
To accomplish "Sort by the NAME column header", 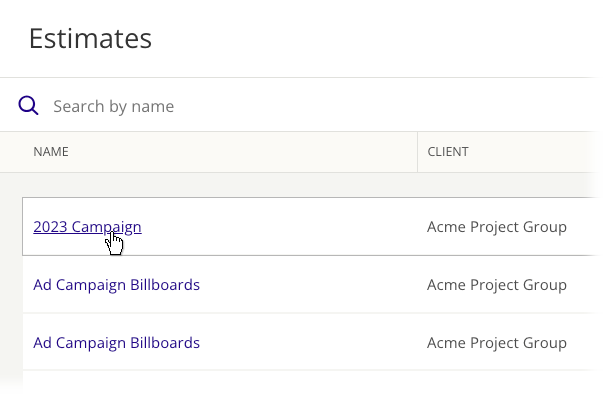I will coord(51,151).
